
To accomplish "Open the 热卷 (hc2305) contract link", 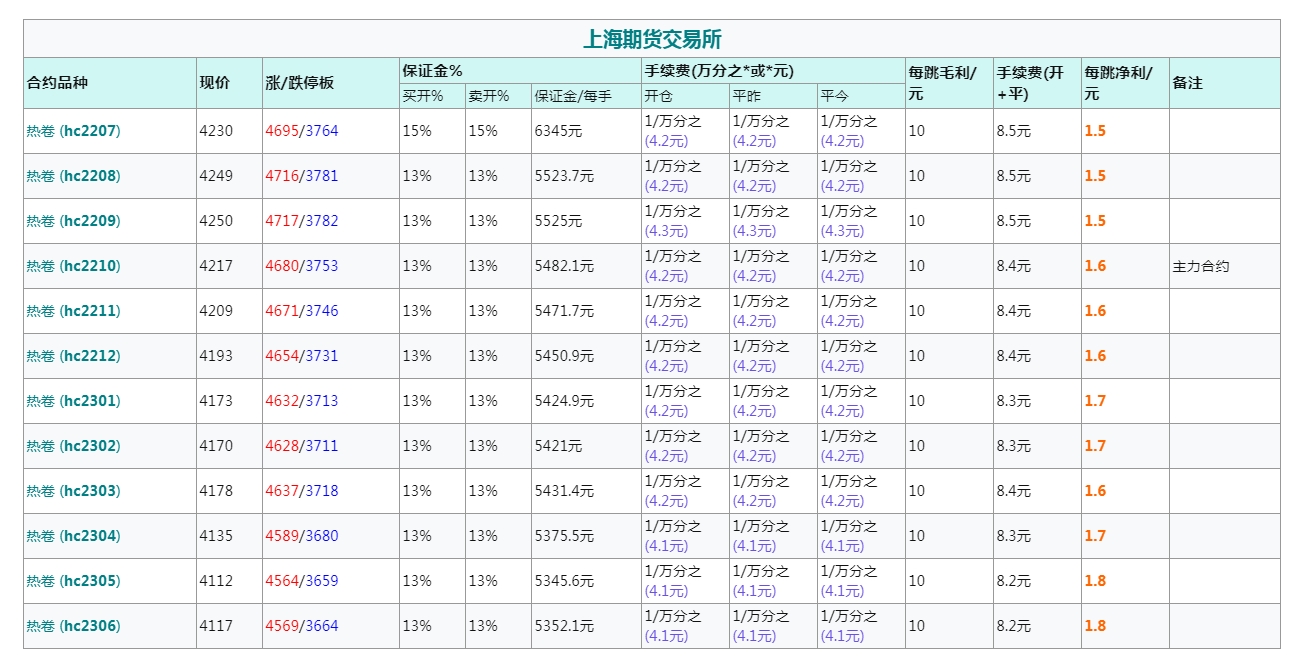I will tap(73, 581).
